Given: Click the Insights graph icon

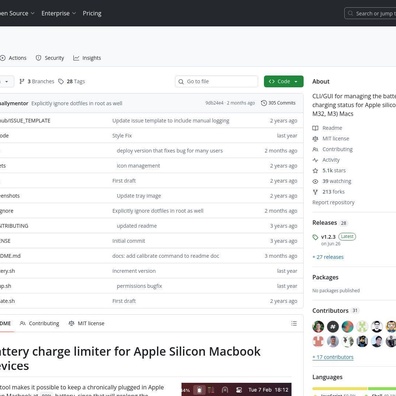Looking at the screenshot, I should (x=76, y=58).
